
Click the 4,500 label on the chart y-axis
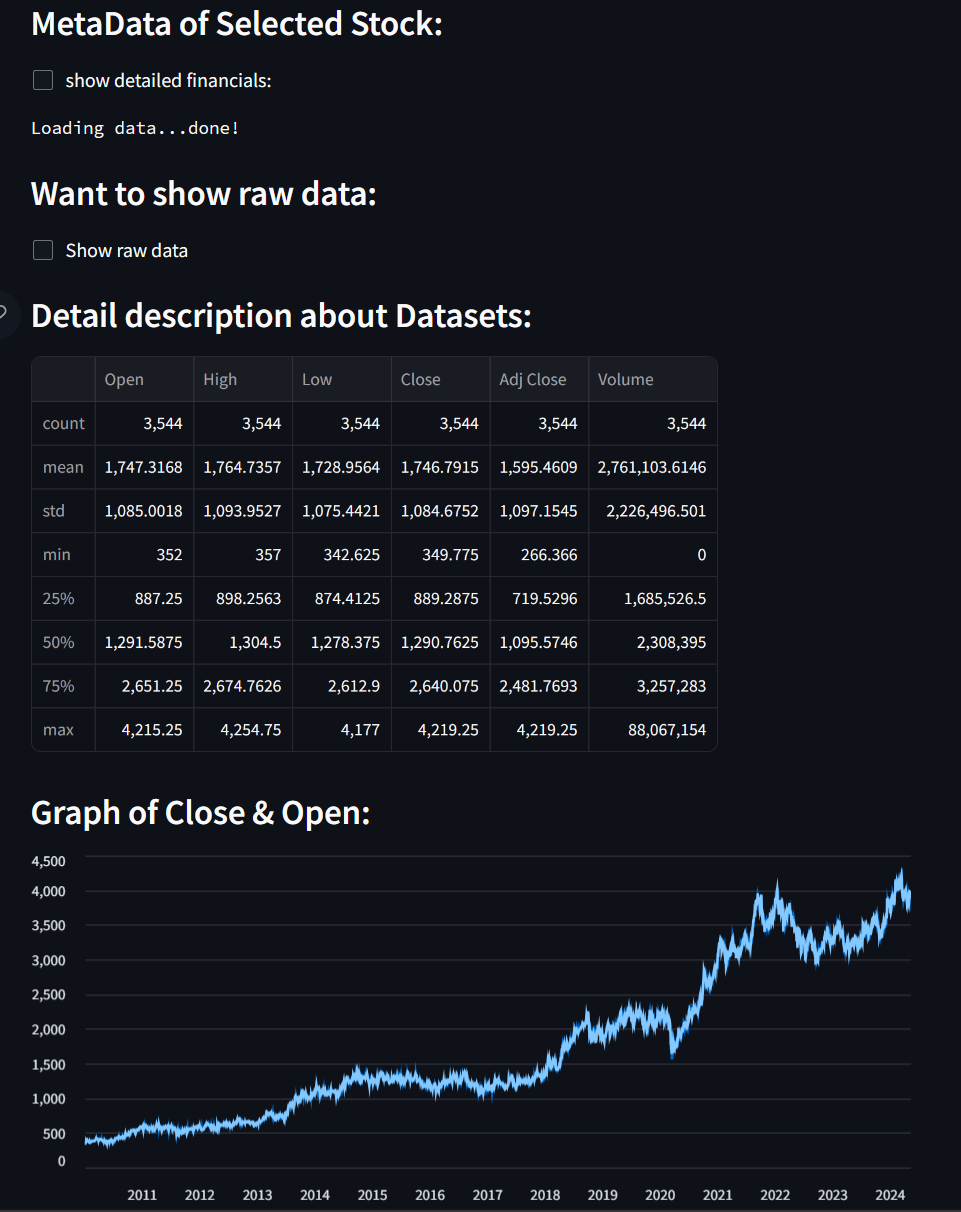pyautogui.click(x=49, y=861)
